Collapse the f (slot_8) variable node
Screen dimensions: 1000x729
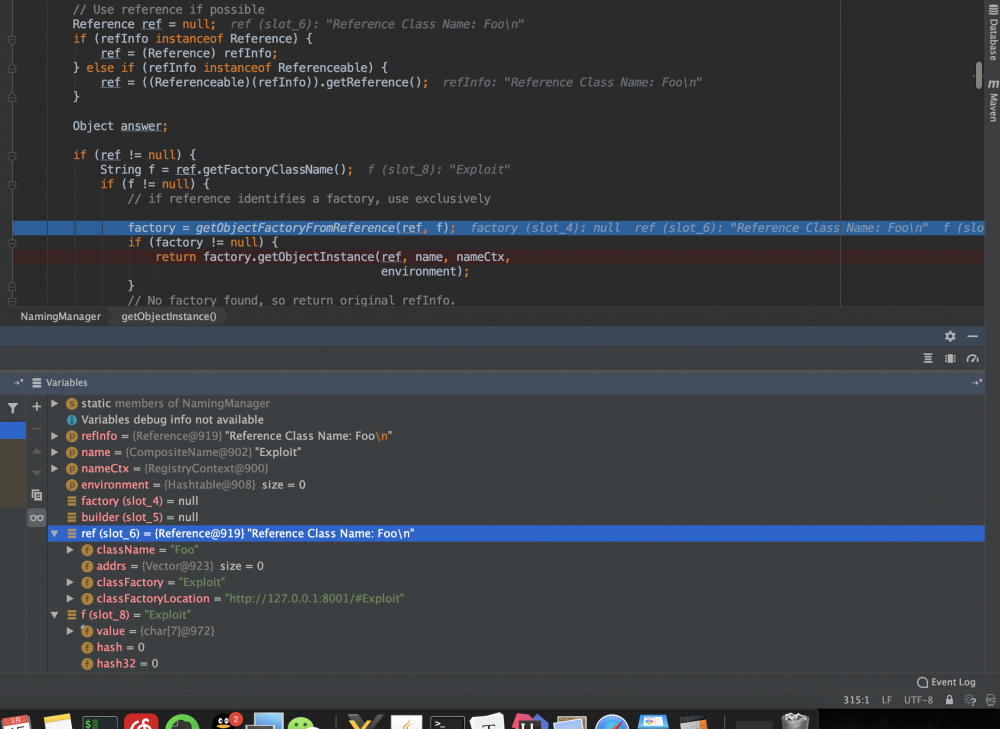[x=56, y=614]
